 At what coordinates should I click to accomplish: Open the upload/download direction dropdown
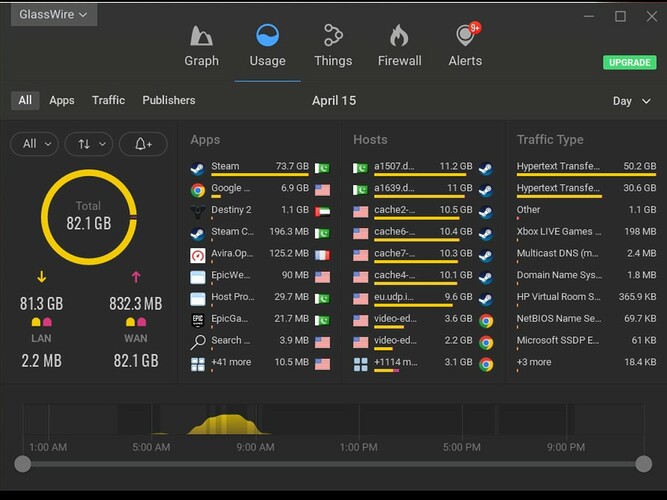(89, 144)
